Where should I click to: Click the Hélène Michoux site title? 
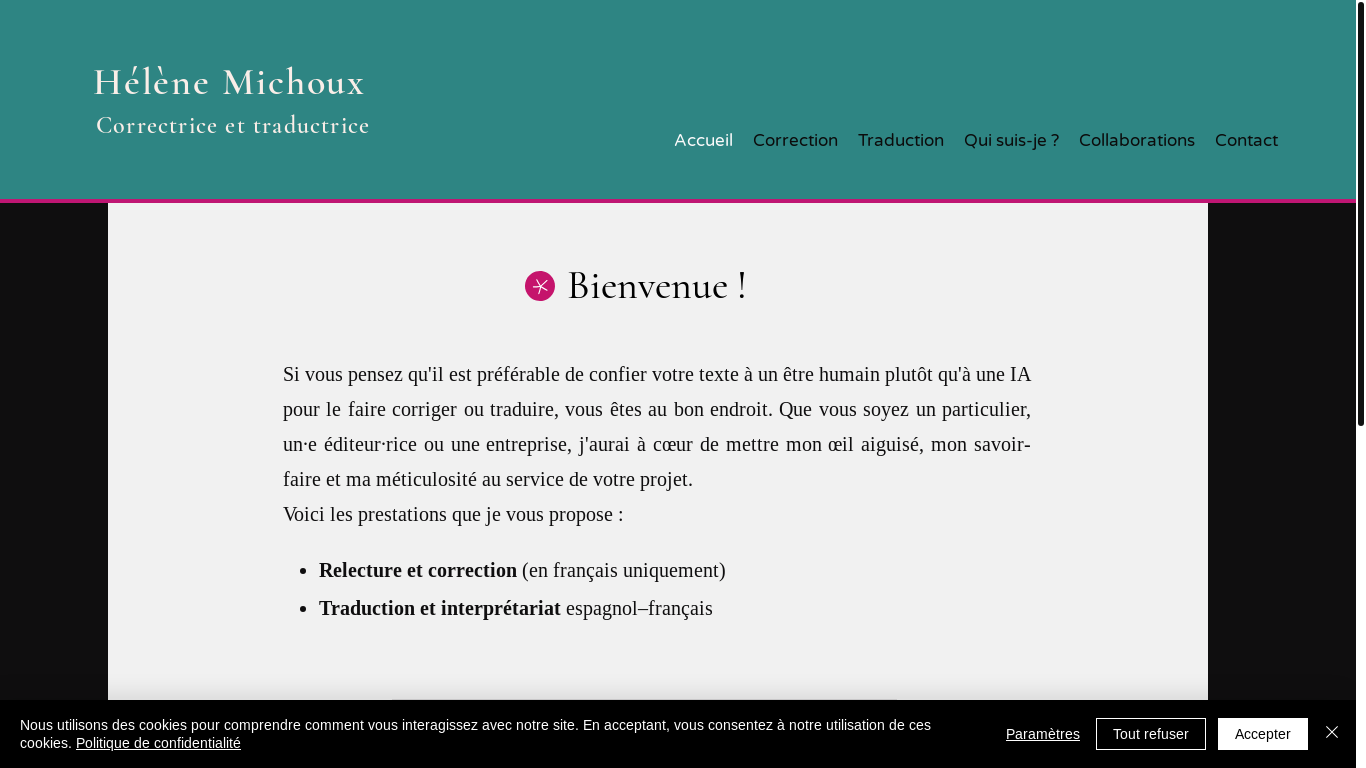point(229,82)
